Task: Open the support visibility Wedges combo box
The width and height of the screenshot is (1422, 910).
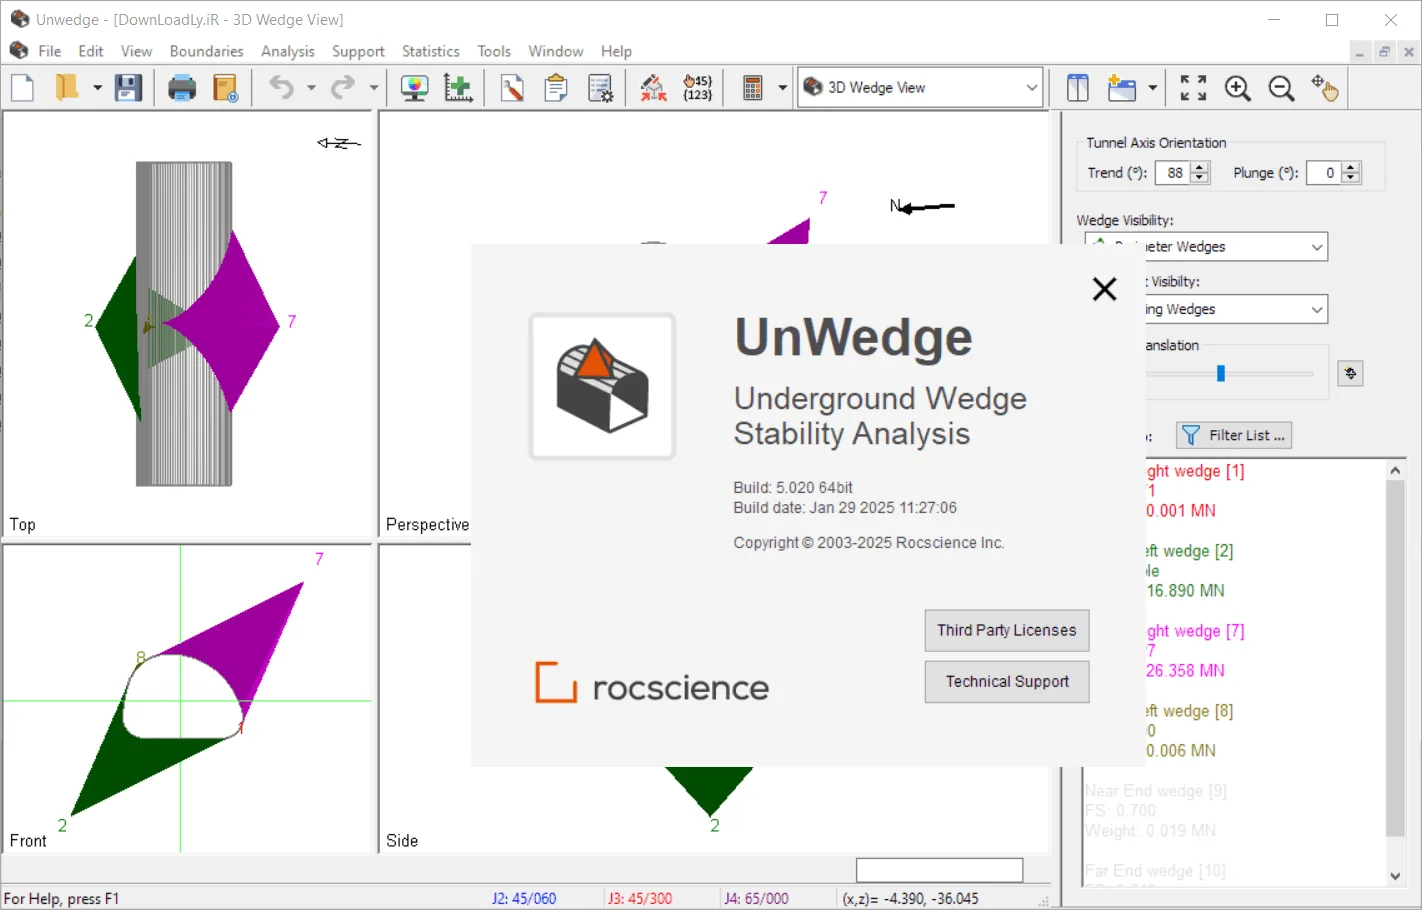Action: pos(1236,309)
